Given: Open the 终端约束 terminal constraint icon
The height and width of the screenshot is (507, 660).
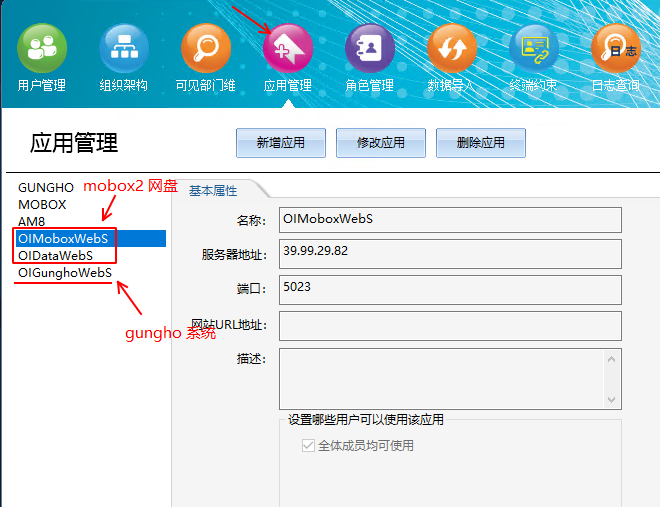Looking at the screenshot, I should coord(534,48).
